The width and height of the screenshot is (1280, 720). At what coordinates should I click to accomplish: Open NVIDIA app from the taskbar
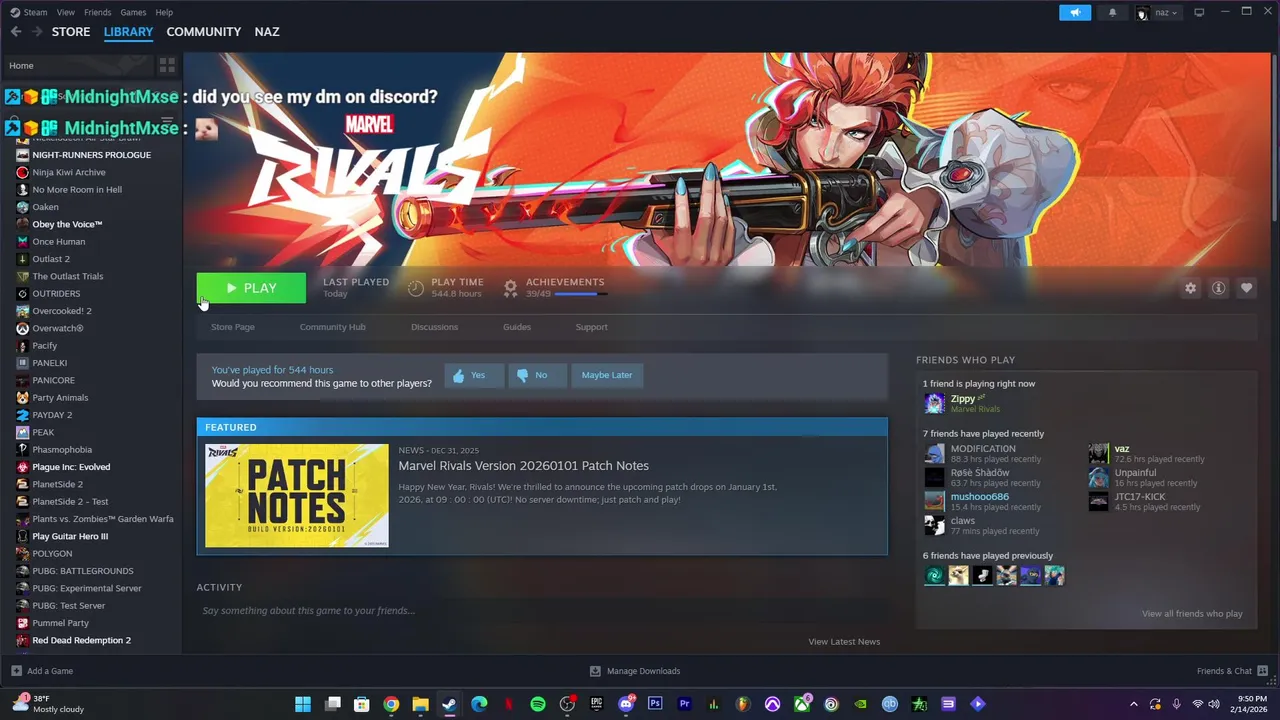pos(861,704)
